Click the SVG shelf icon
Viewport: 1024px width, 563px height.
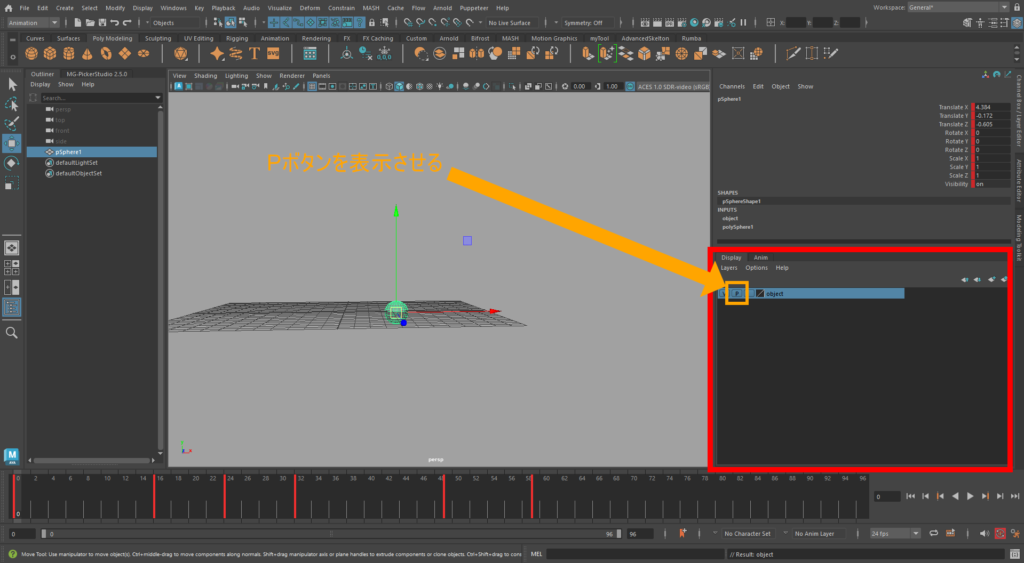272,54
